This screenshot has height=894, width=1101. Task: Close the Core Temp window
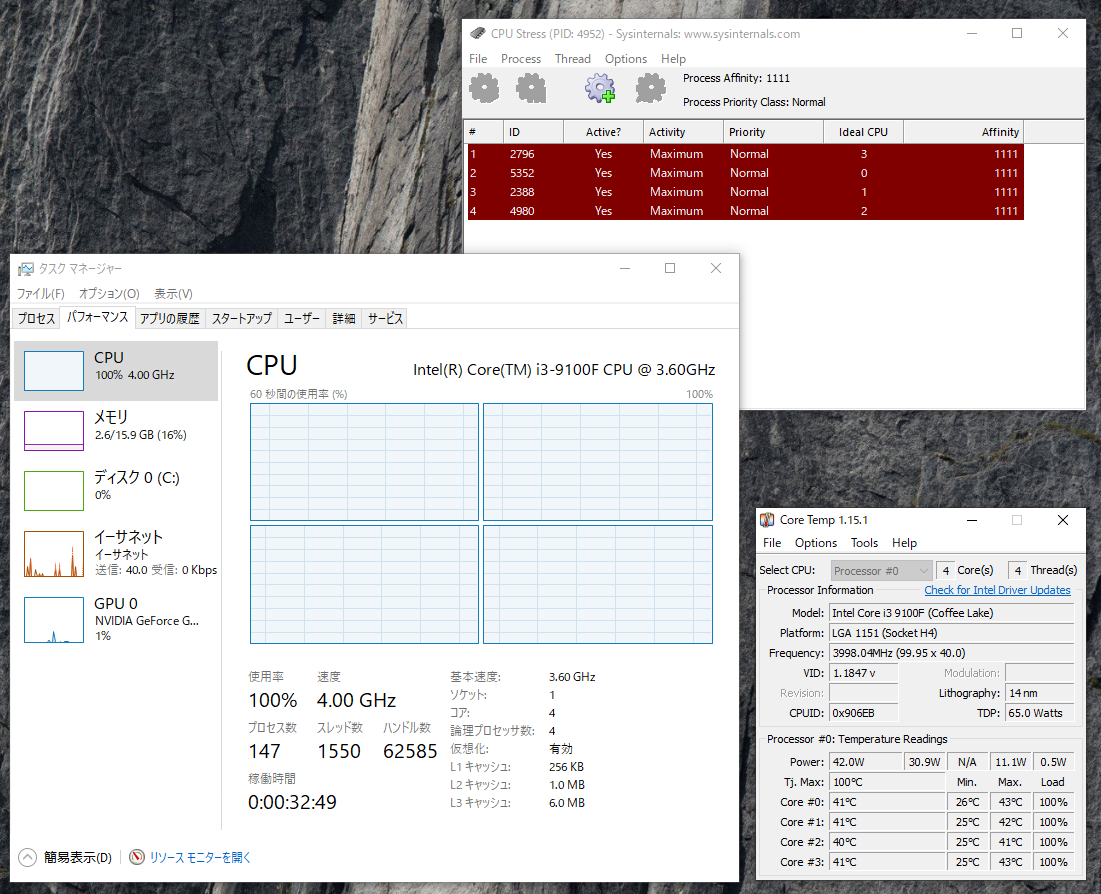point(1063,520)
